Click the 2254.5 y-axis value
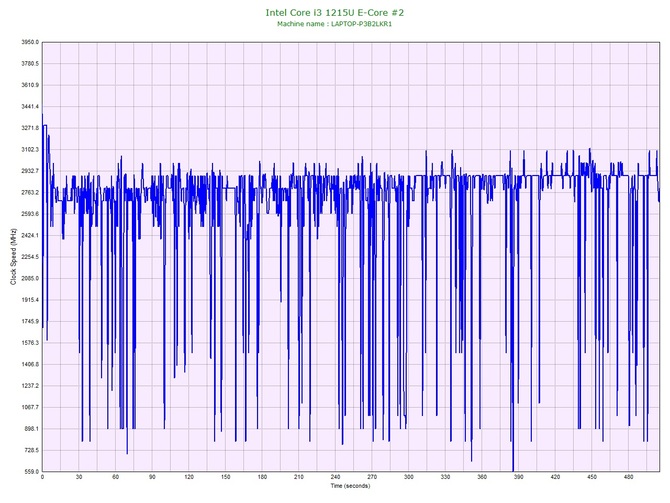Image resolution: width=670 pixels, height=503 pixels. tap(30, 257)
